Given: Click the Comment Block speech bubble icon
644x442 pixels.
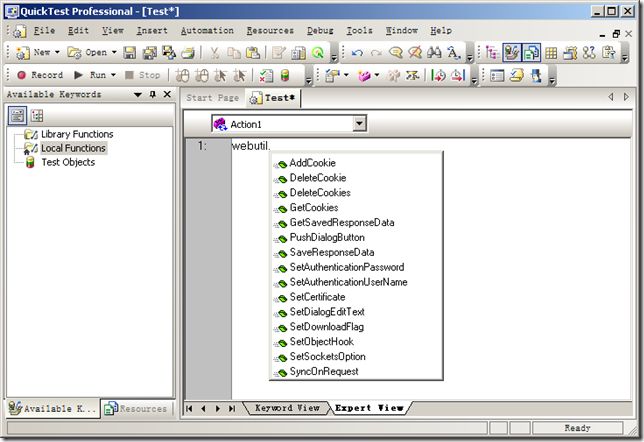Looking at the screenshot, I should pos(396,53).
